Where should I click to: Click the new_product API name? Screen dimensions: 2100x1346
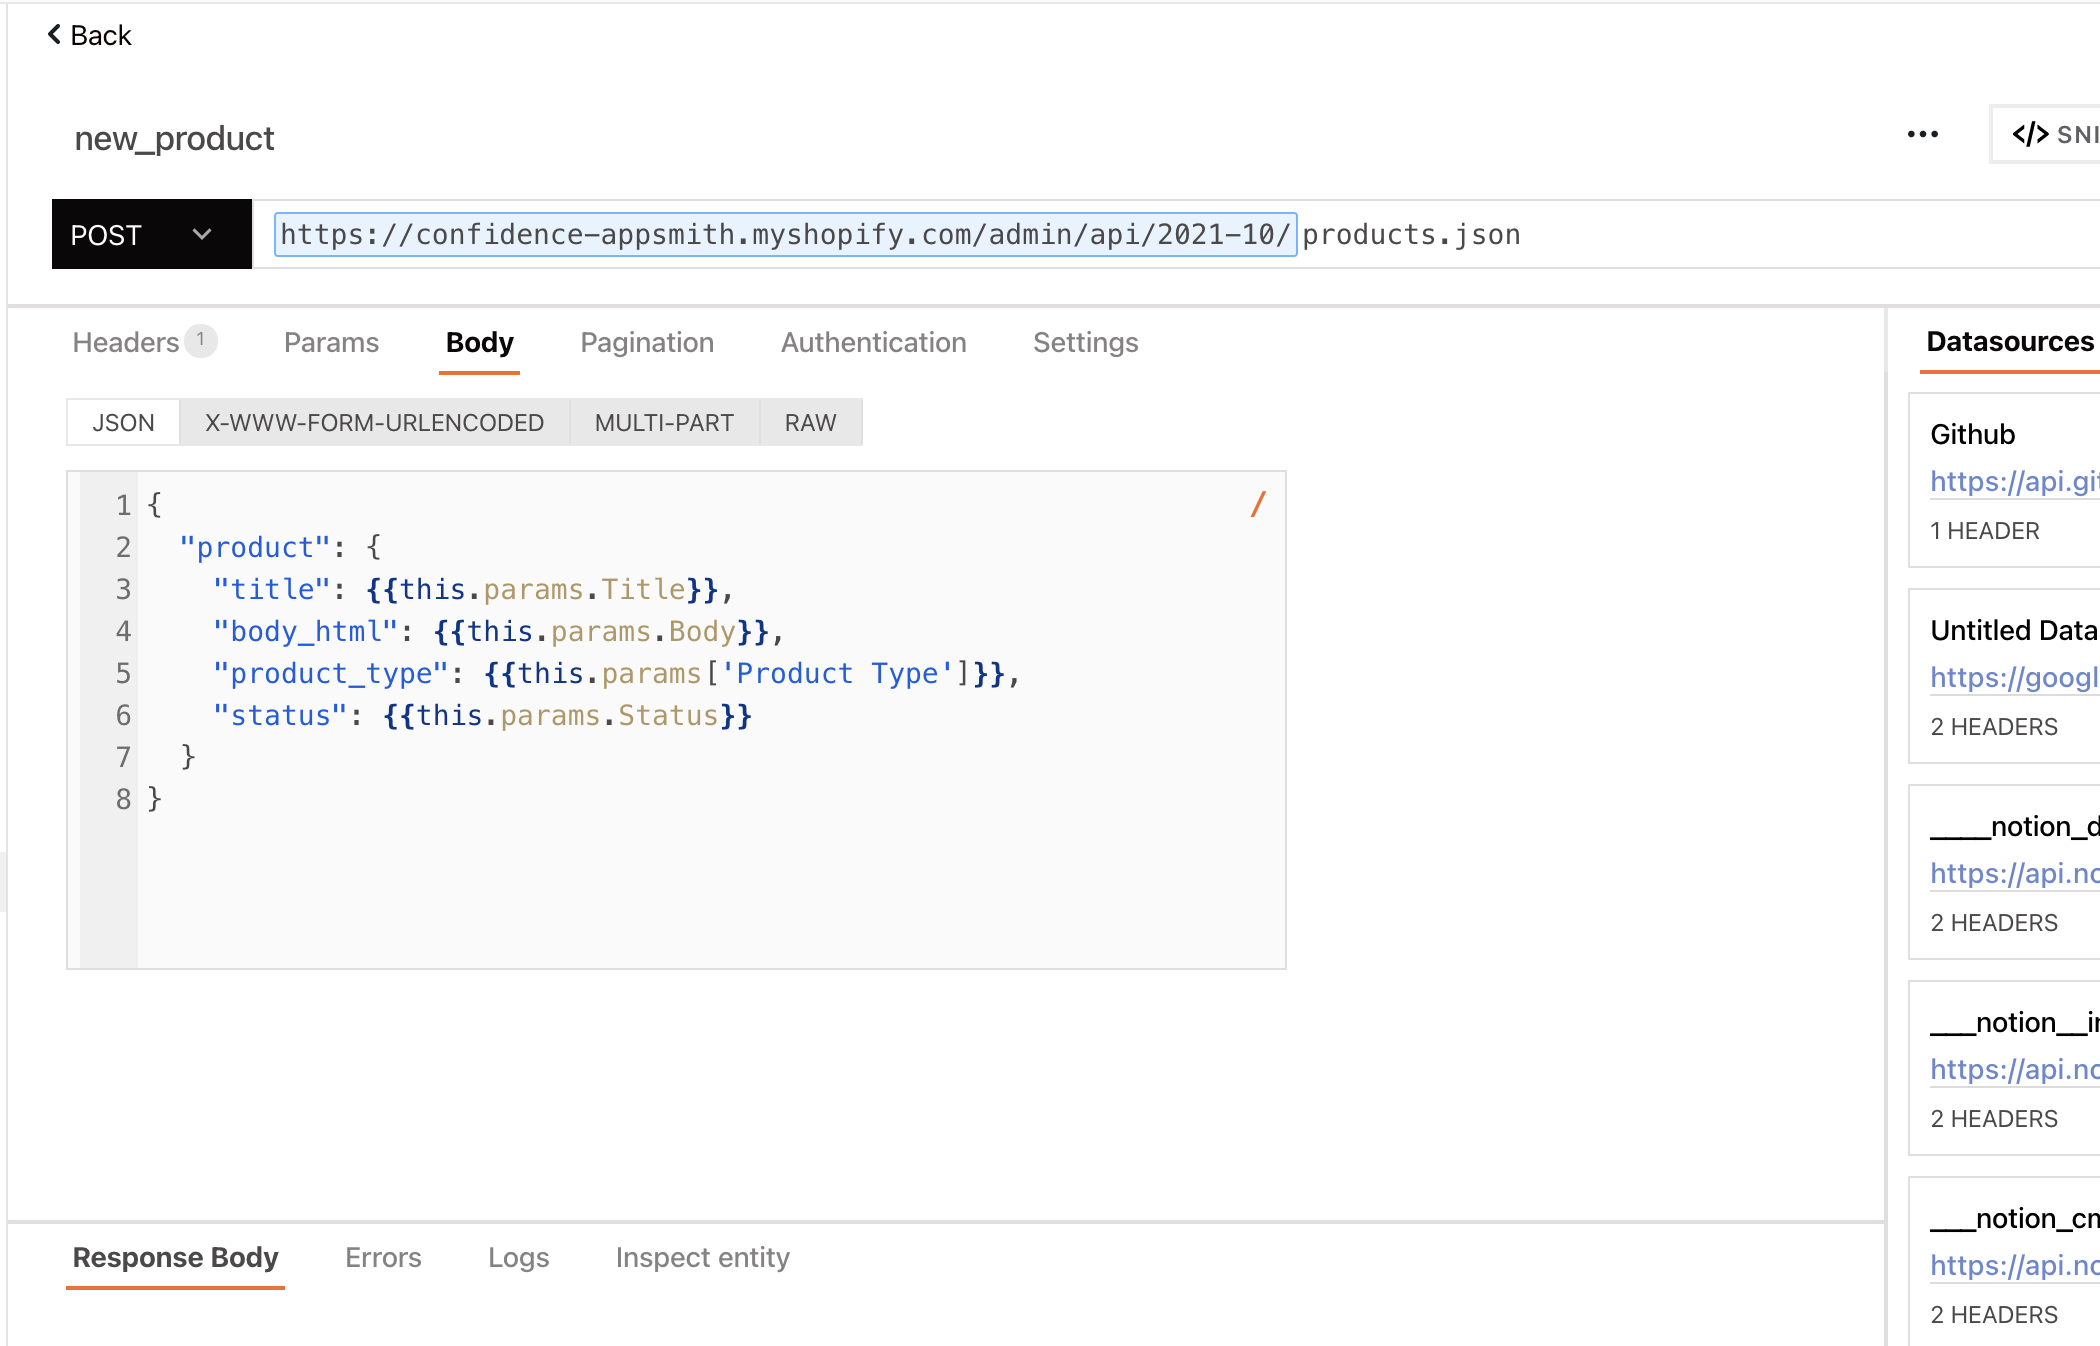174,138
